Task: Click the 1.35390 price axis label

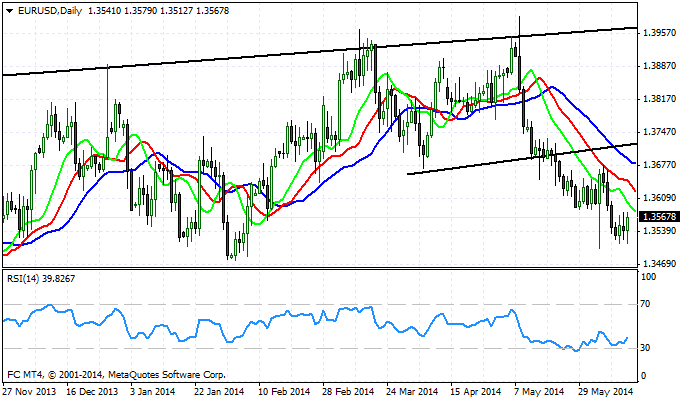Action: pos(660,231)
